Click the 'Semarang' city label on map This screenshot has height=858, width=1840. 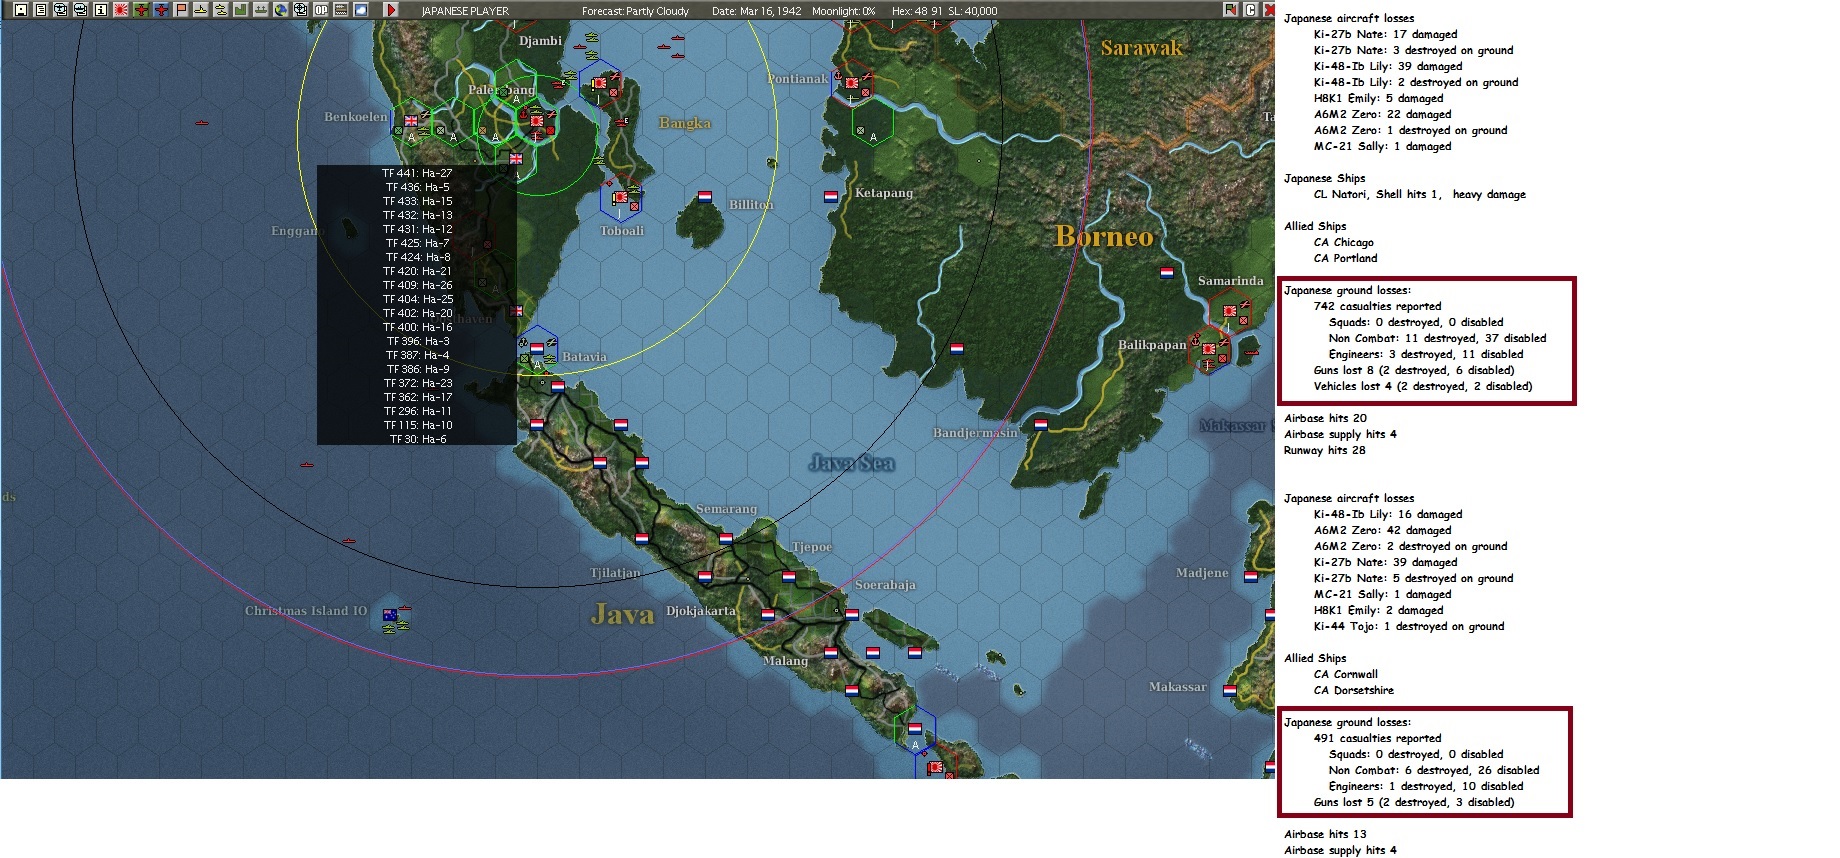coord(726,509)
